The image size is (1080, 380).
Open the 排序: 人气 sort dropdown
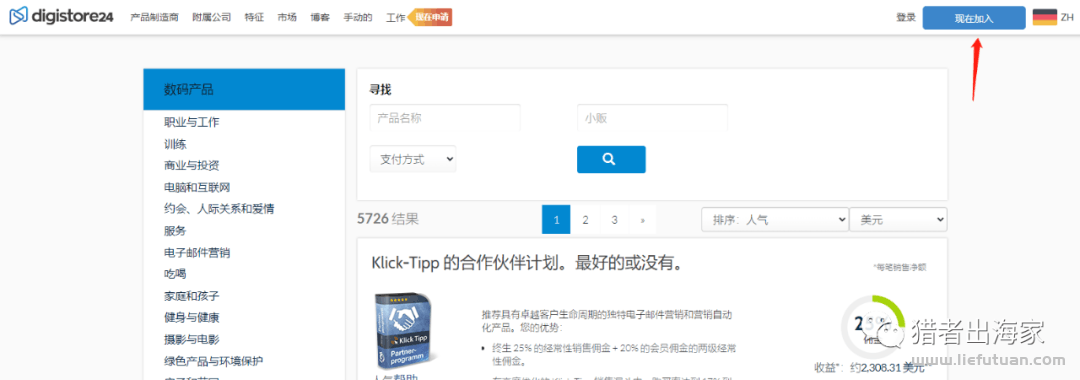[x=775, y=220]
